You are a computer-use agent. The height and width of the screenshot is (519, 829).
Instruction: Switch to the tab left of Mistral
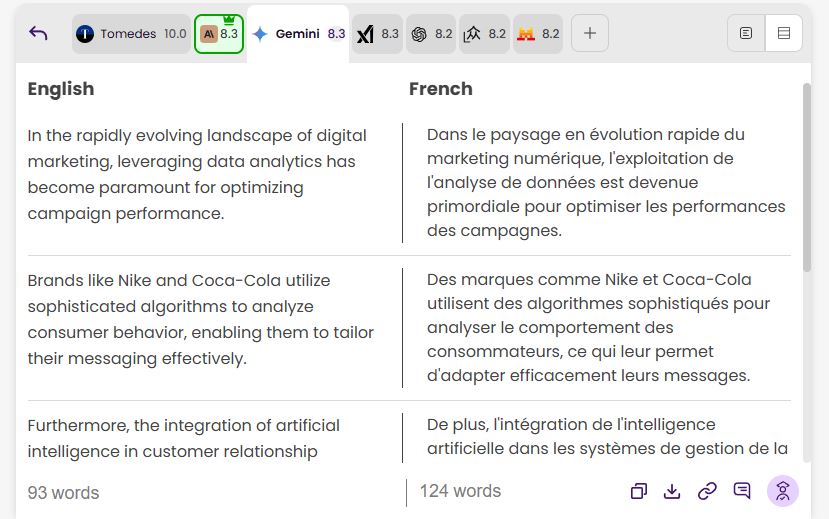[x=484, y=34]
